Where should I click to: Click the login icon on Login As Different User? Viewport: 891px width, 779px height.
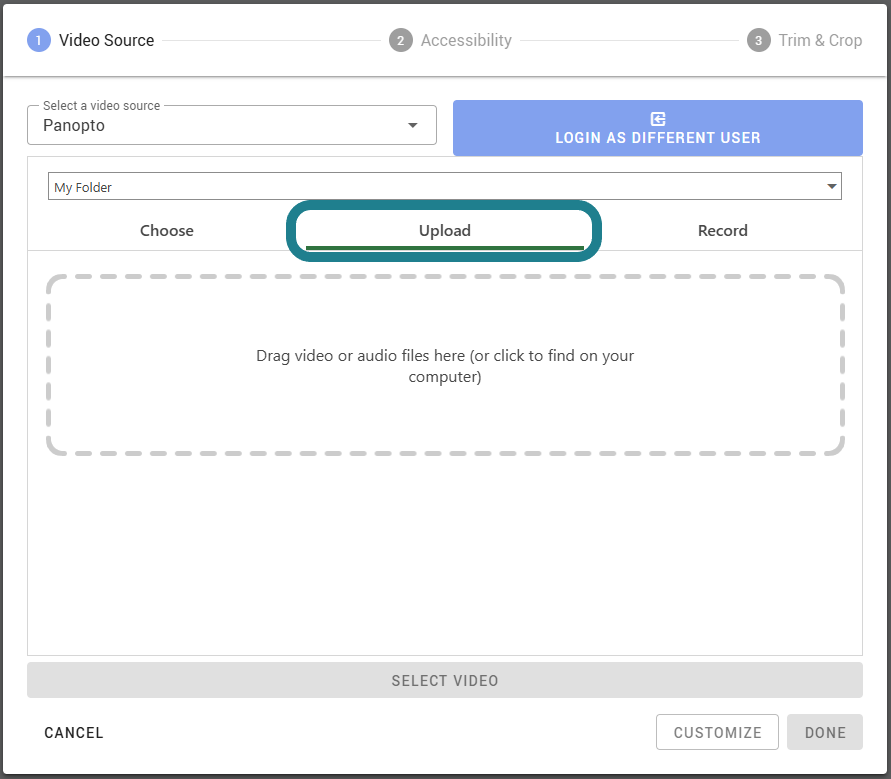[x=657, y=119]
